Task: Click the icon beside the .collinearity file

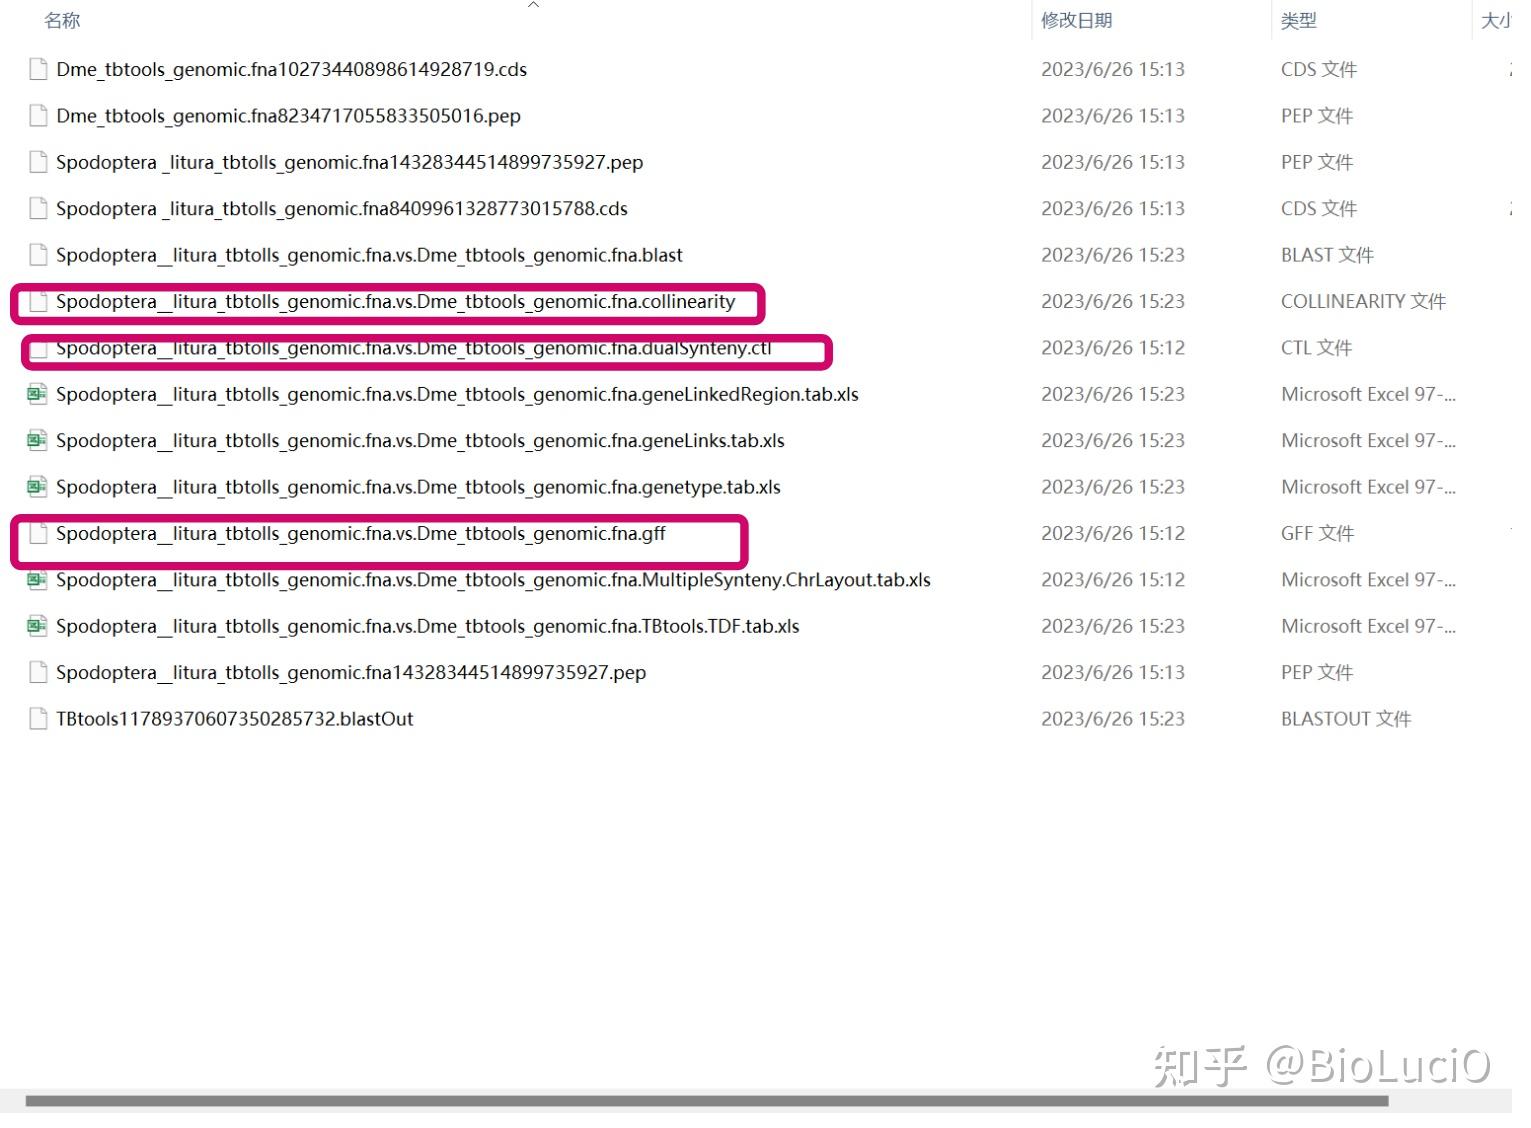Action: [x=38, y=302]
